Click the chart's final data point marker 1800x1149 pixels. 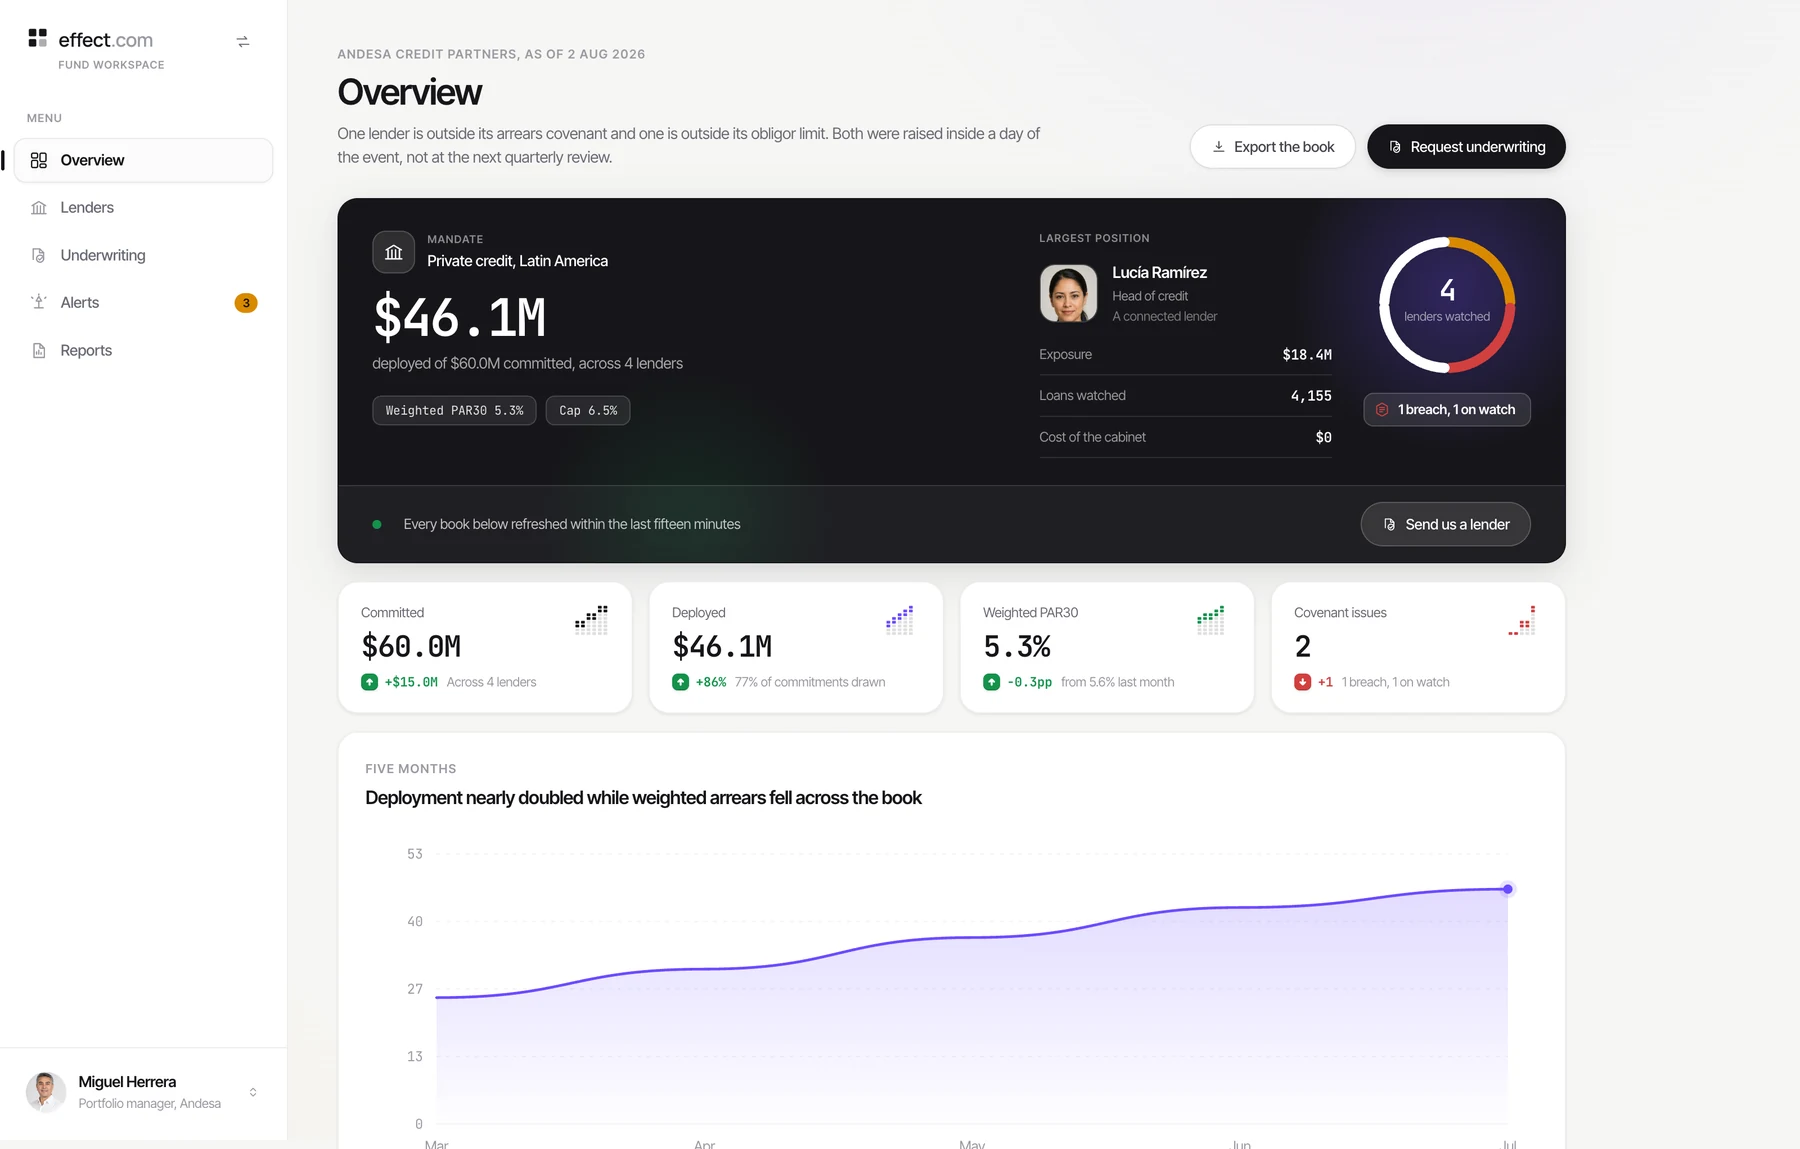pos(1508,890)
